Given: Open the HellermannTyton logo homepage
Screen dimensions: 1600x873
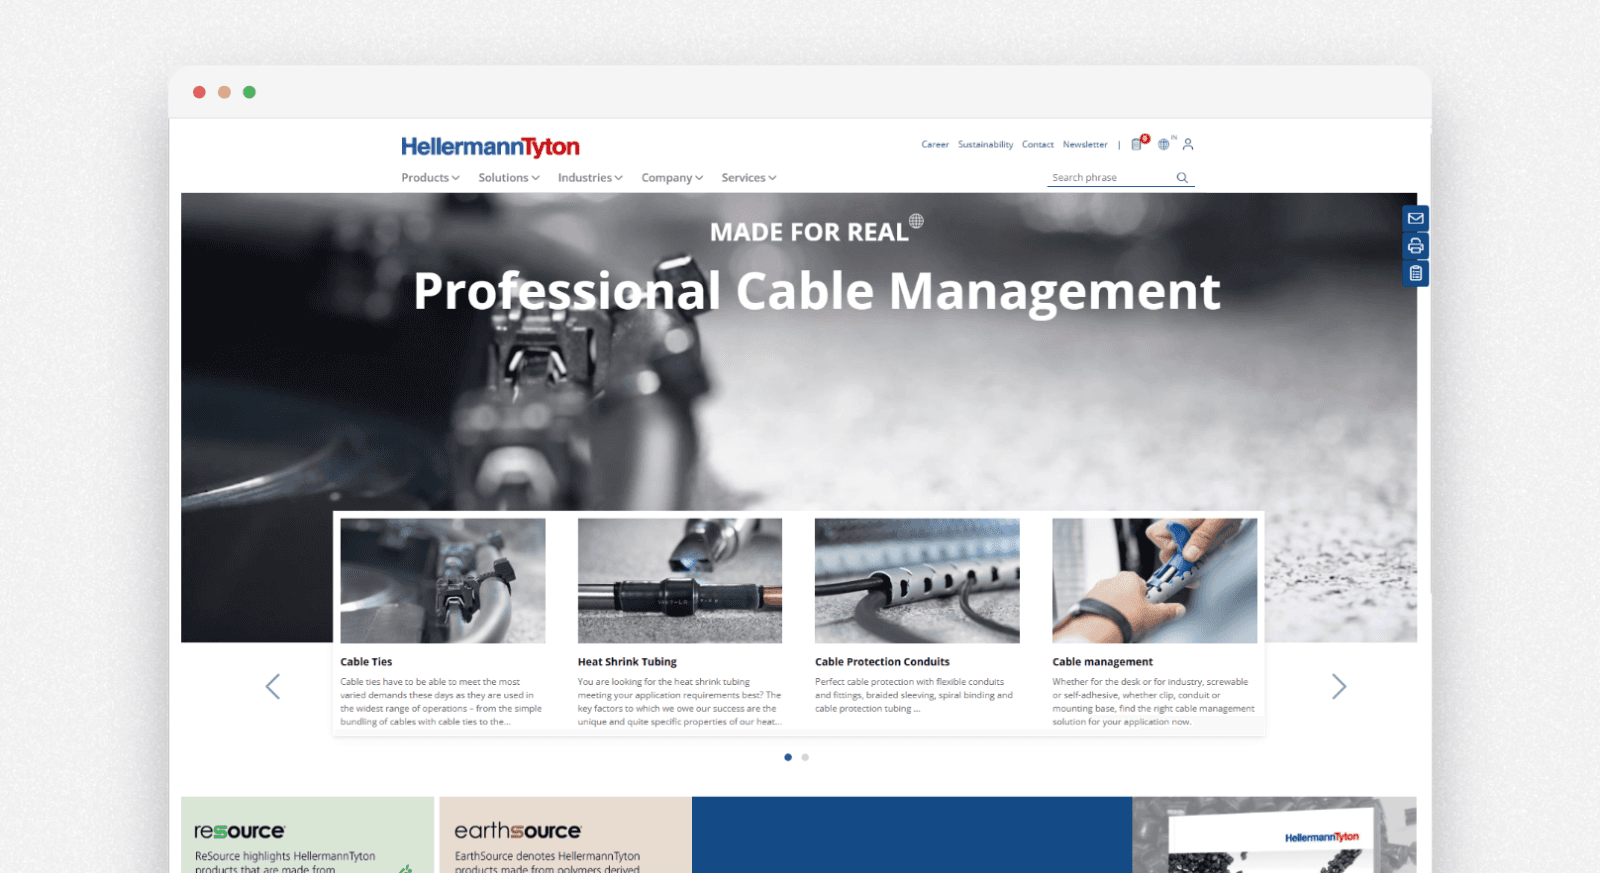Looking at the screenshot, I should pyautogui.click(x=490, y=147).
